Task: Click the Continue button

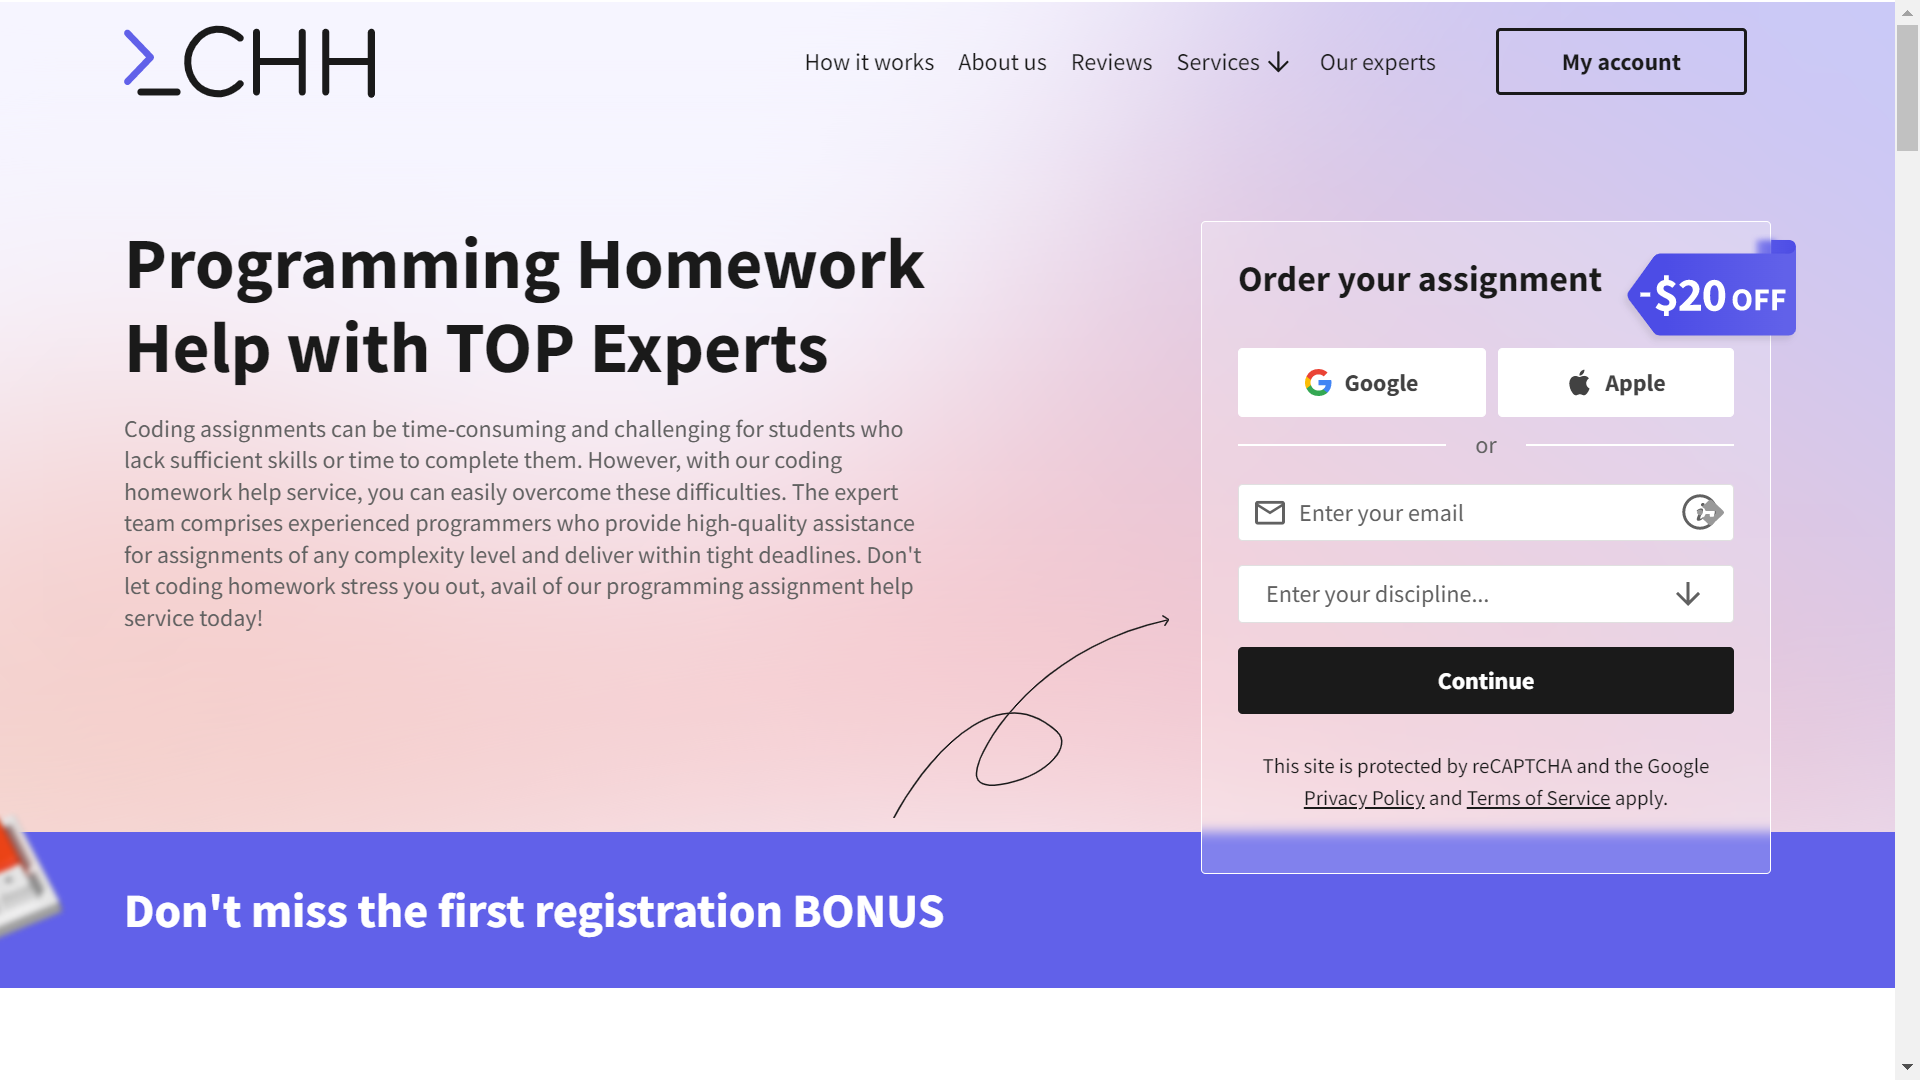Action: (x=1485, y=679)
